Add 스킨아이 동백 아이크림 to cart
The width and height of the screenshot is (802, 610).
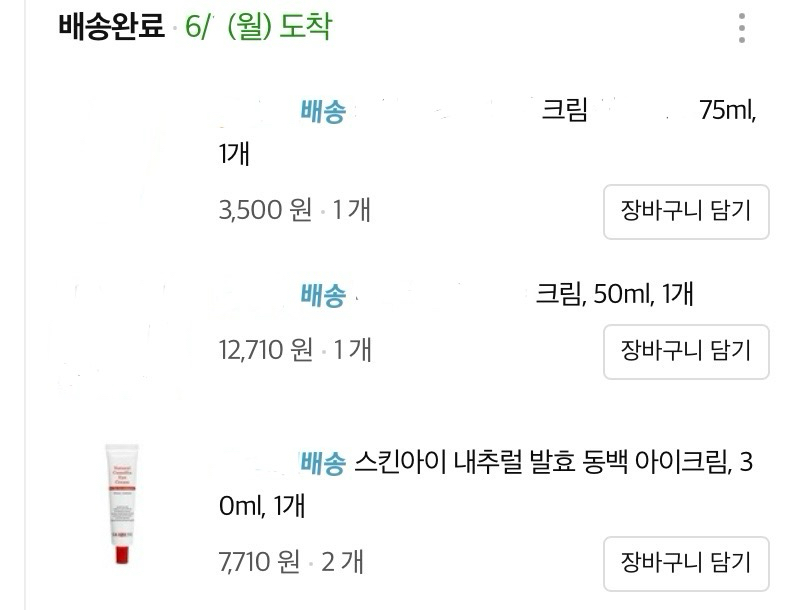tap(685, 563)
